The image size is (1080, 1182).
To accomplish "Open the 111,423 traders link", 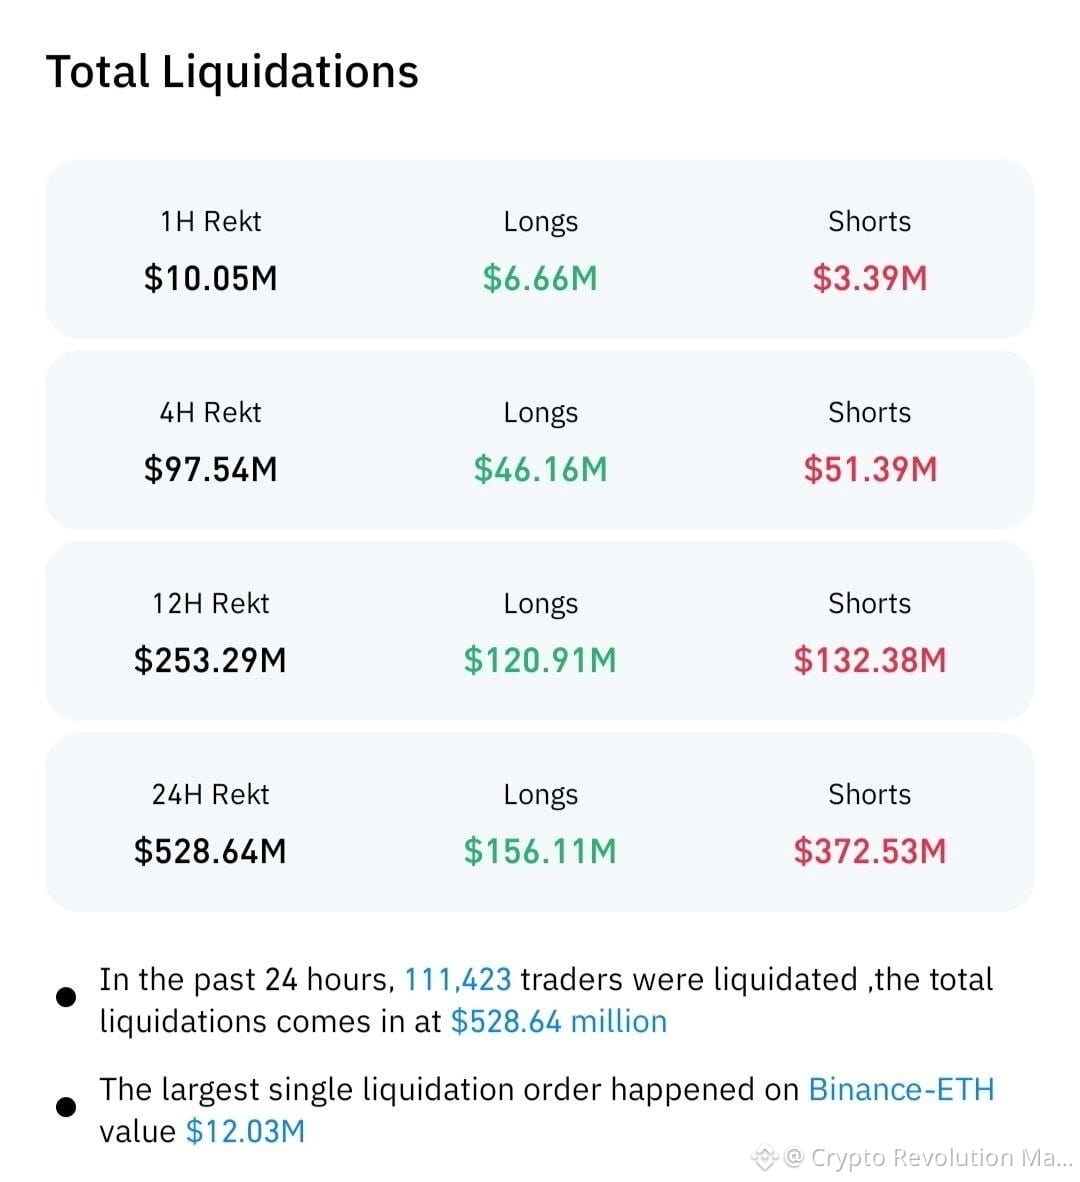I will [458, 979].
